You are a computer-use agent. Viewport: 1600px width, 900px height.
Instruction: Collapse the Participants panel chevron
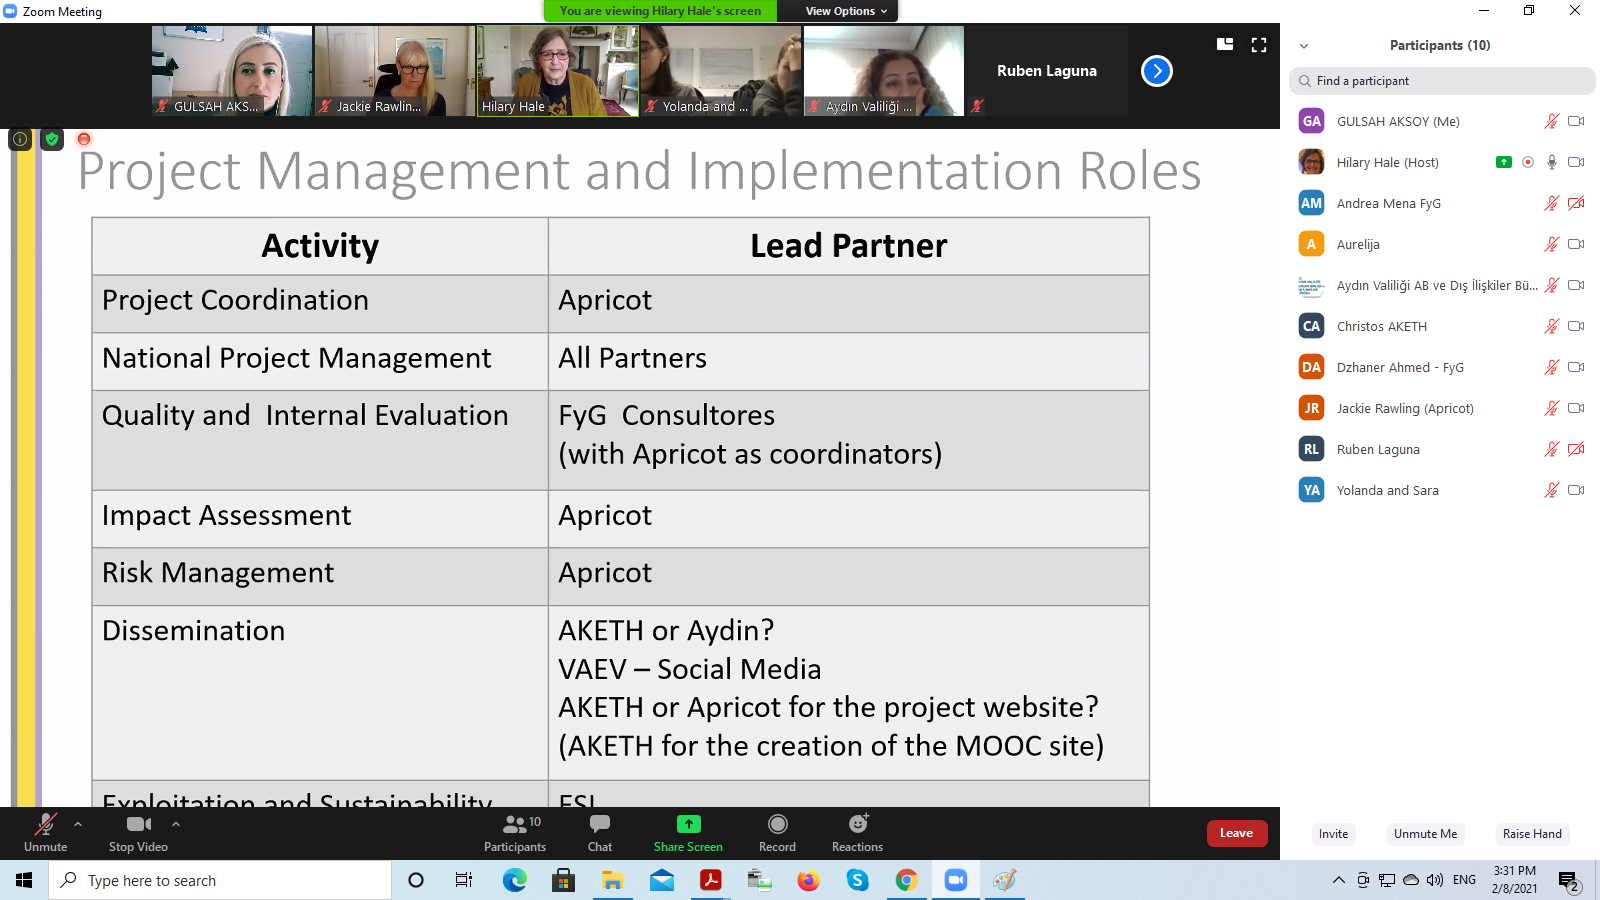(x=1304, y=46)
